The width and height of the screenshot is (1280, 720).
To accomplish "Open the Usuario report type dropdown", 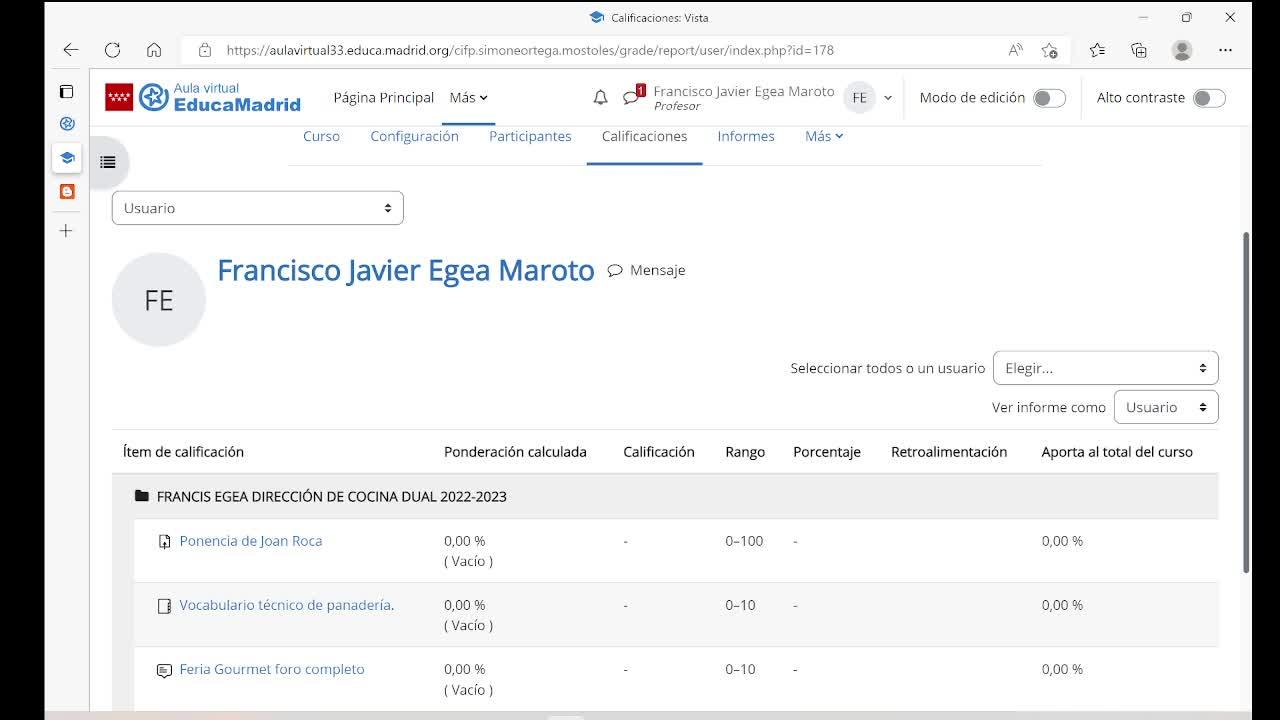I will point(258,208).
